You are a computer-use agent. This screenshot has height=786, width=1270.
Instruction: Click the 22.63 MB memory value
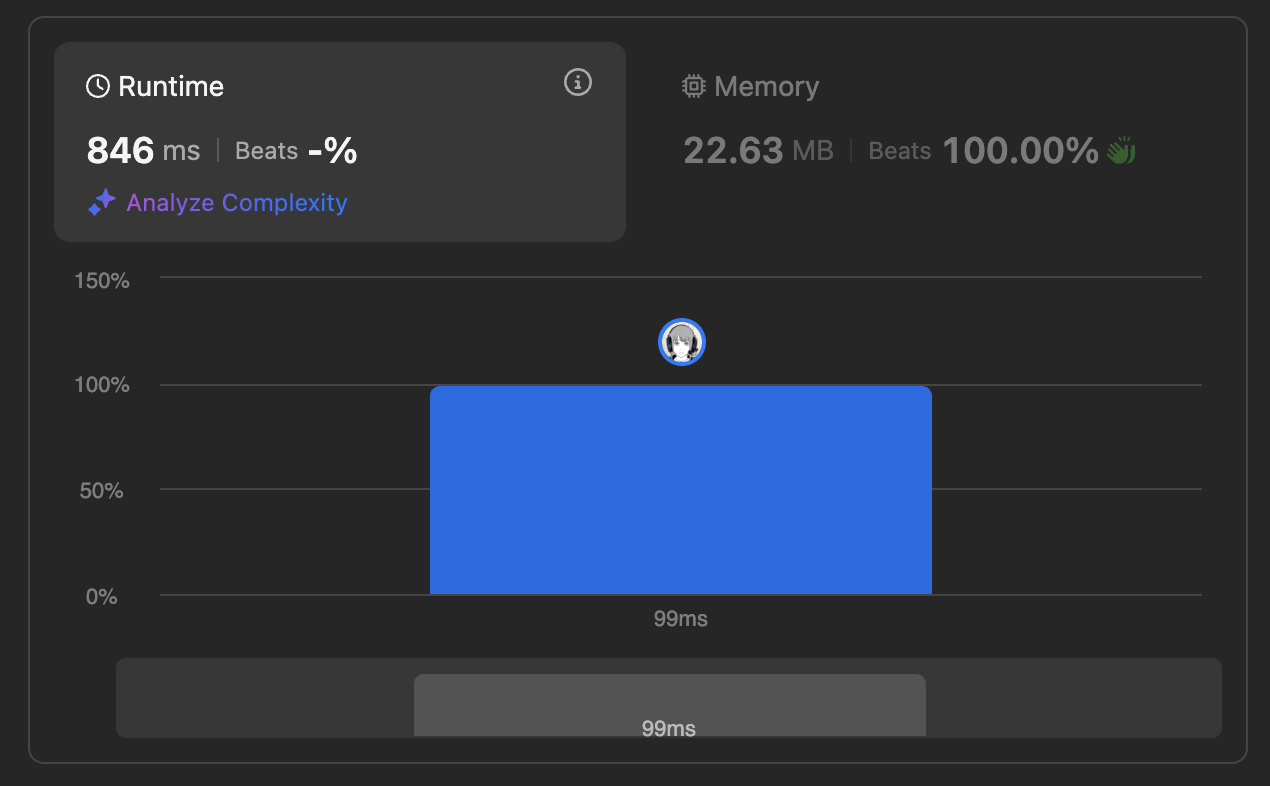click(x=758, y=151)
